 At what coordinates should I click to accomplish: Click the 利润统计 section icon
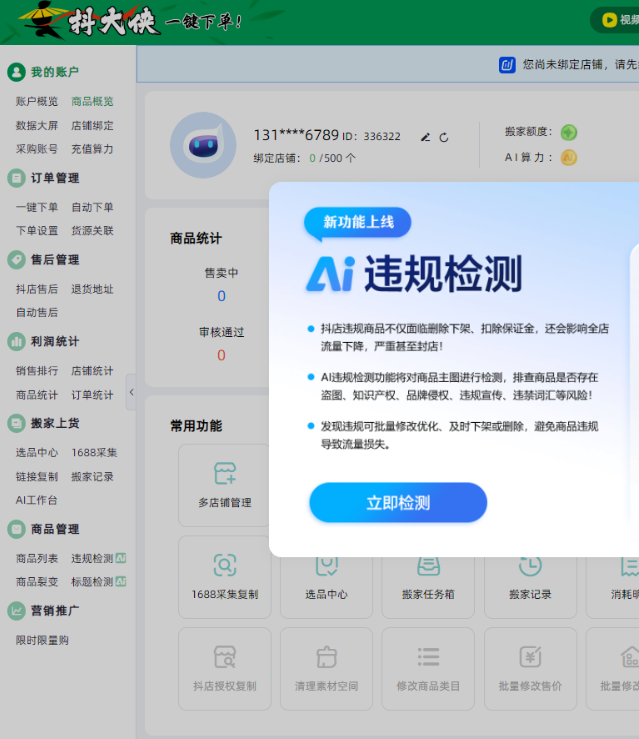point(16,341)
